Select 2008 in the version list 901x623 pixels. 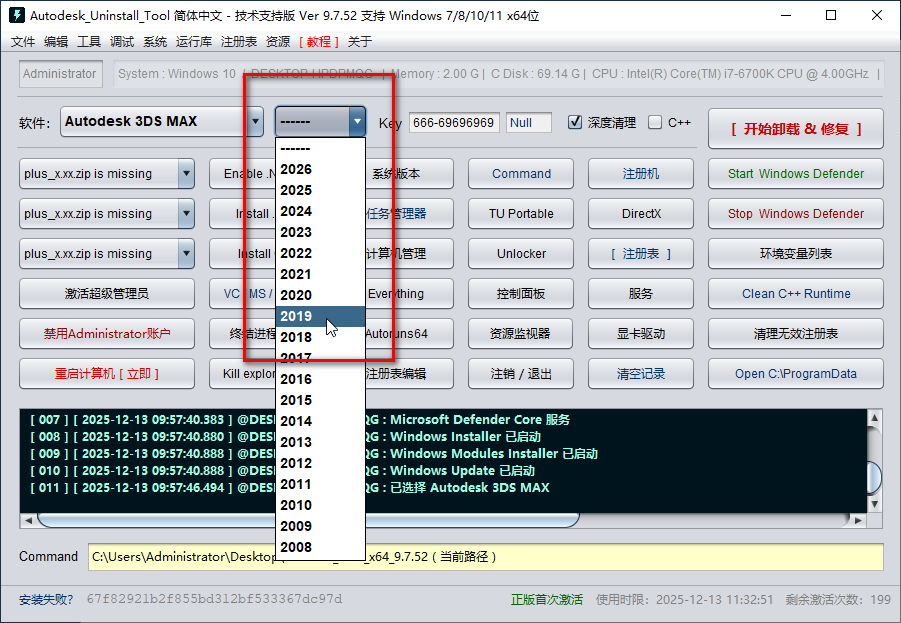320,547
